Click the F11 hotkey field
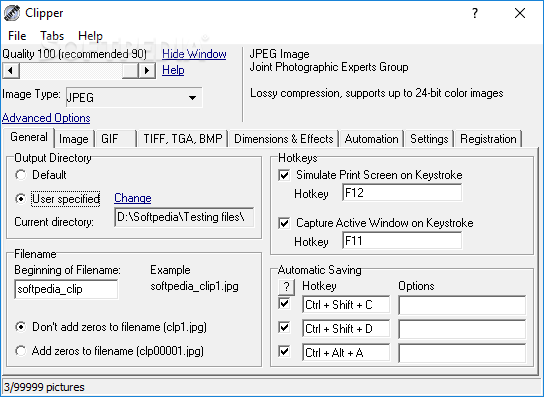 [402, 240]
